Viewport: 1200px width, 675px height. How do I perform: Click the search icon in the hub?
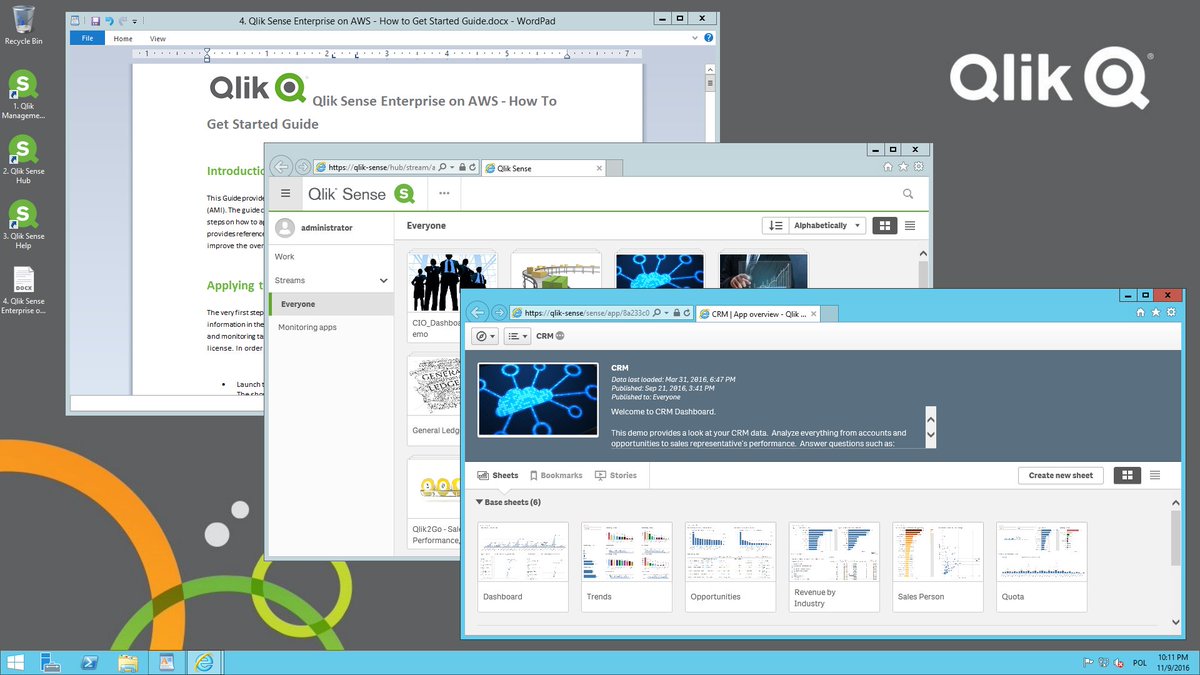[x=907, y=193]
